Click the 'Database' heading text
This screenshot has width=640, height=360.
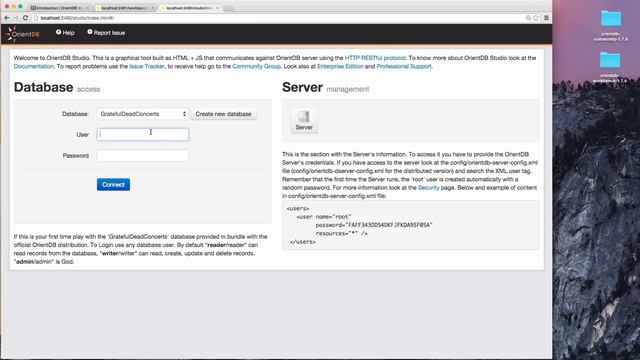click(43, 87)
